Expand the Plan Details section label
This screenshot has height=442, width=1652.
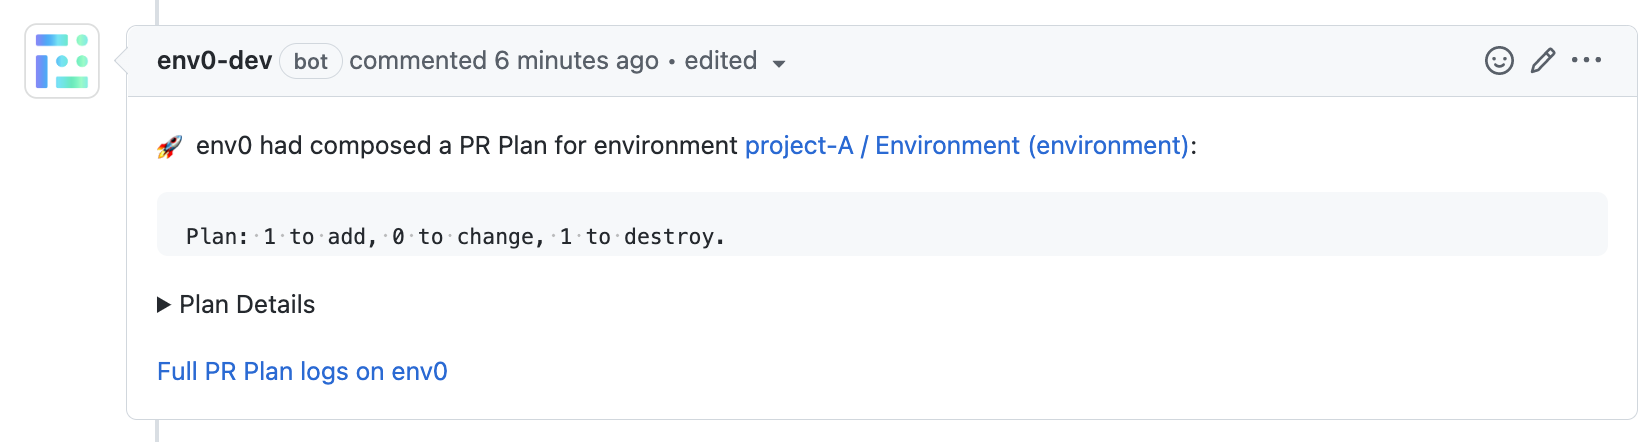point(247,305)
